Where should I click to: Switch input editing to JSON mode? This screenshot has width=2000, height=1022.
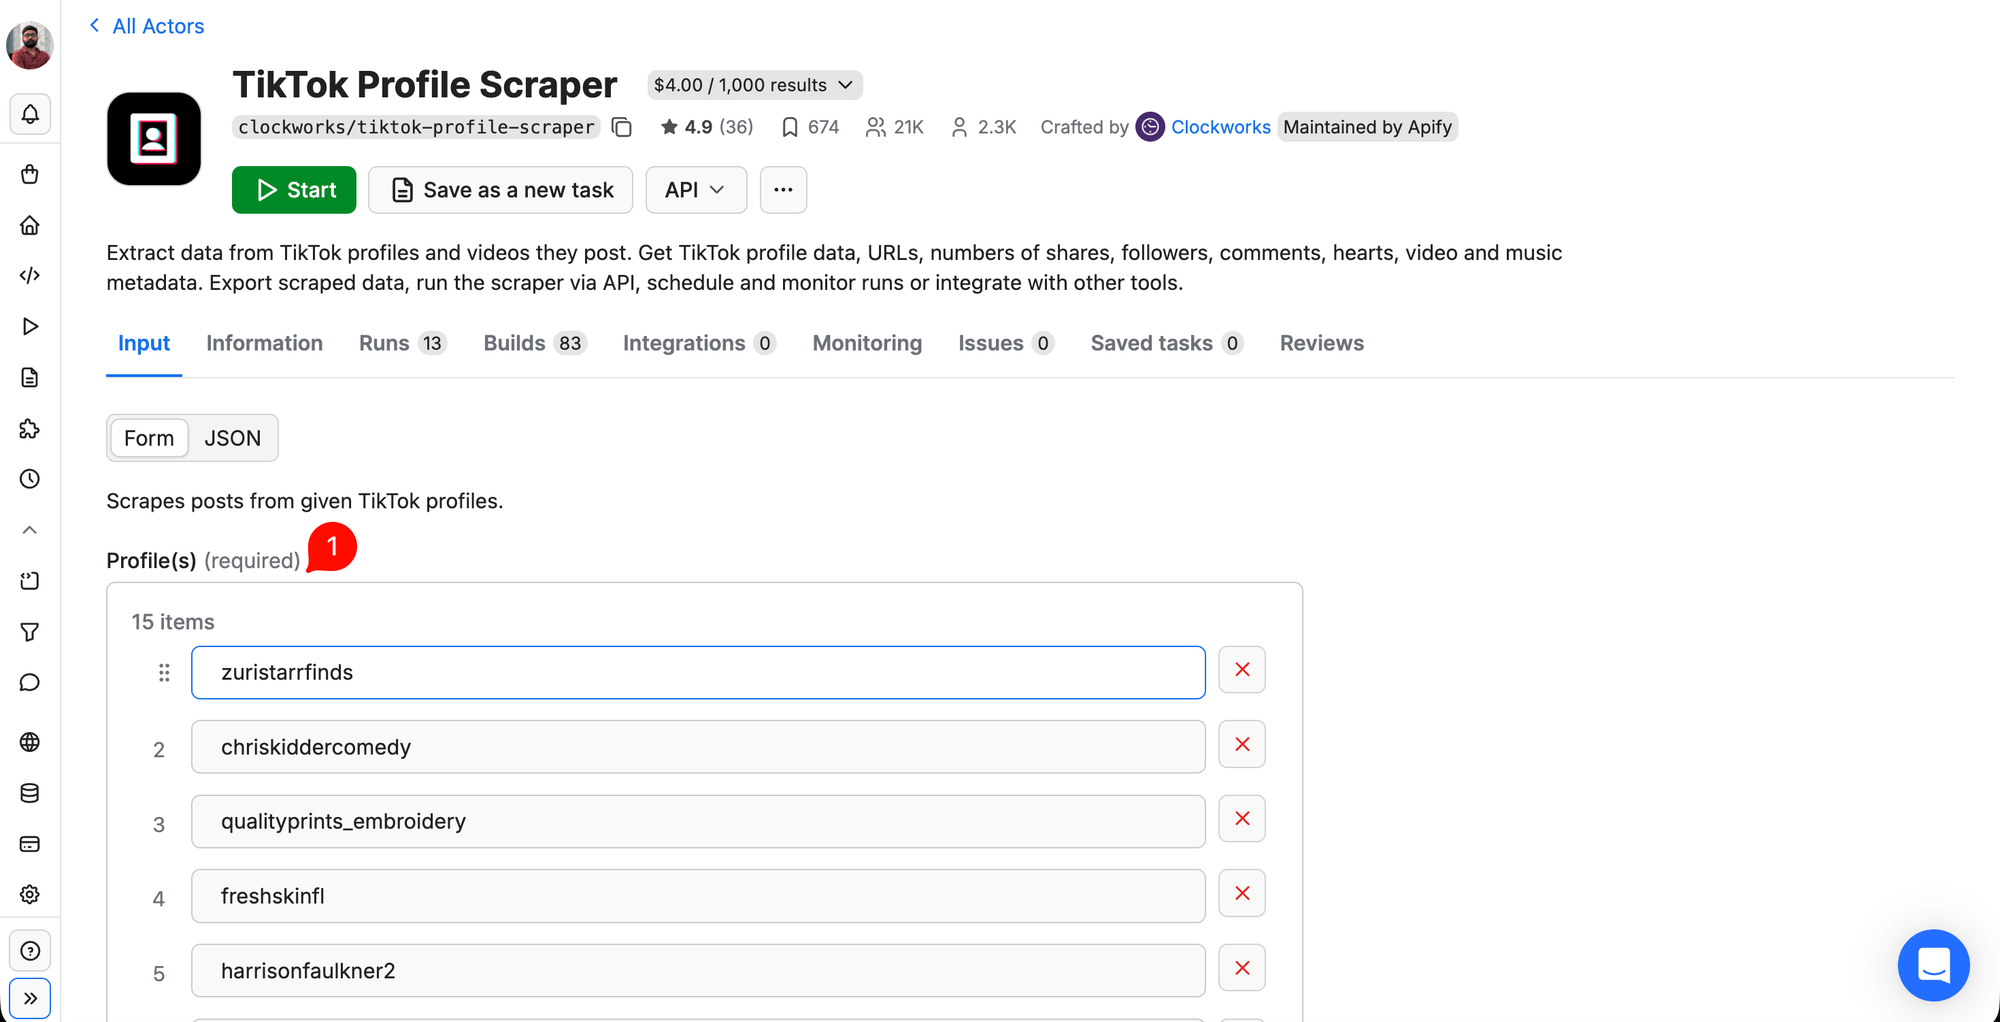(232, 438)
